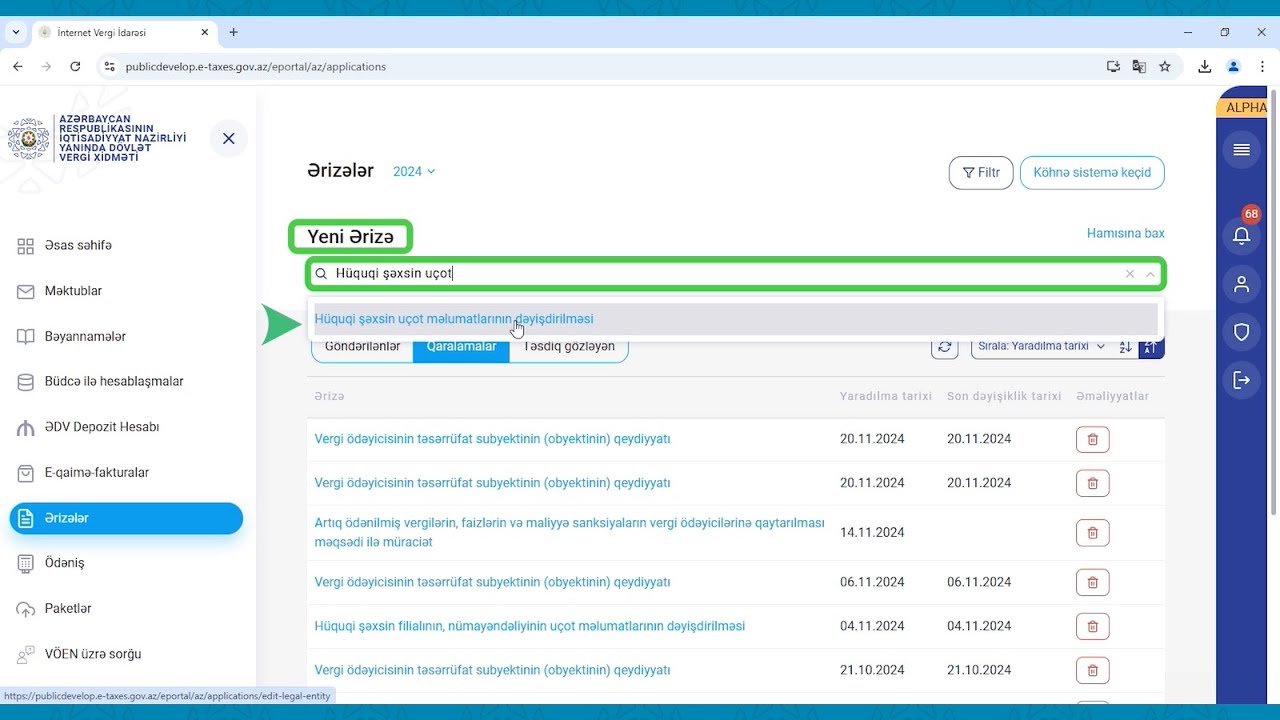1280x720 pixels.
Task: Delete the 06.11.2024 draft application
Action: point(1092,583)
